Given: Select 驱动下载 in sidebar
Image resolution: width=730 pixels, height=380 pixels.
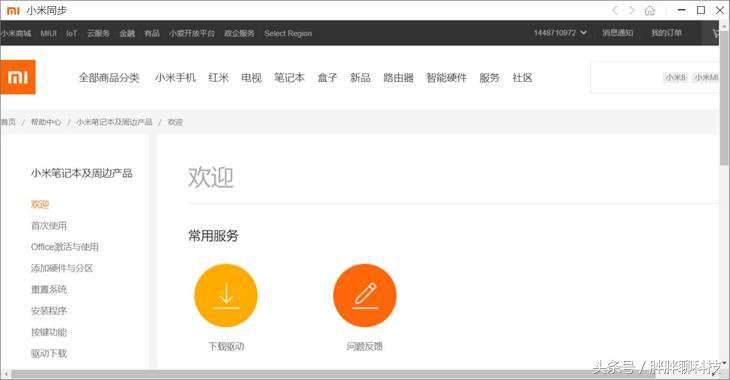Looking at the screenshot, I should pyautogui.click(x=49, y=354).
